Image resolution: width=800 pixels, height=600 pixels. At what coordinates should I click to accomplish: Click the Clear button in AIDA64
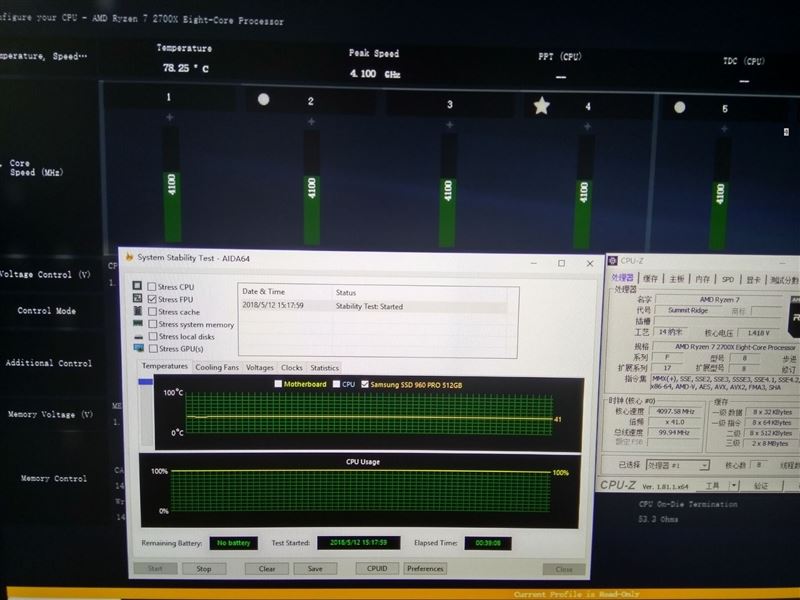click(267, 568)
